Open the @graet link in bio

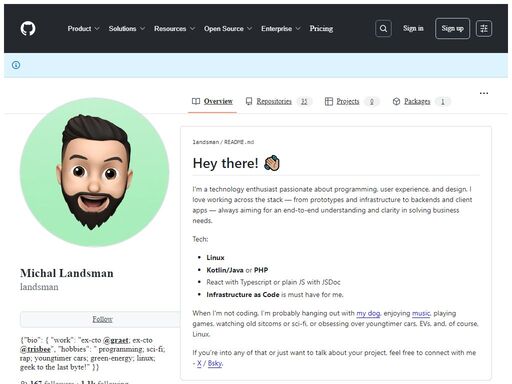pos(116,340)
